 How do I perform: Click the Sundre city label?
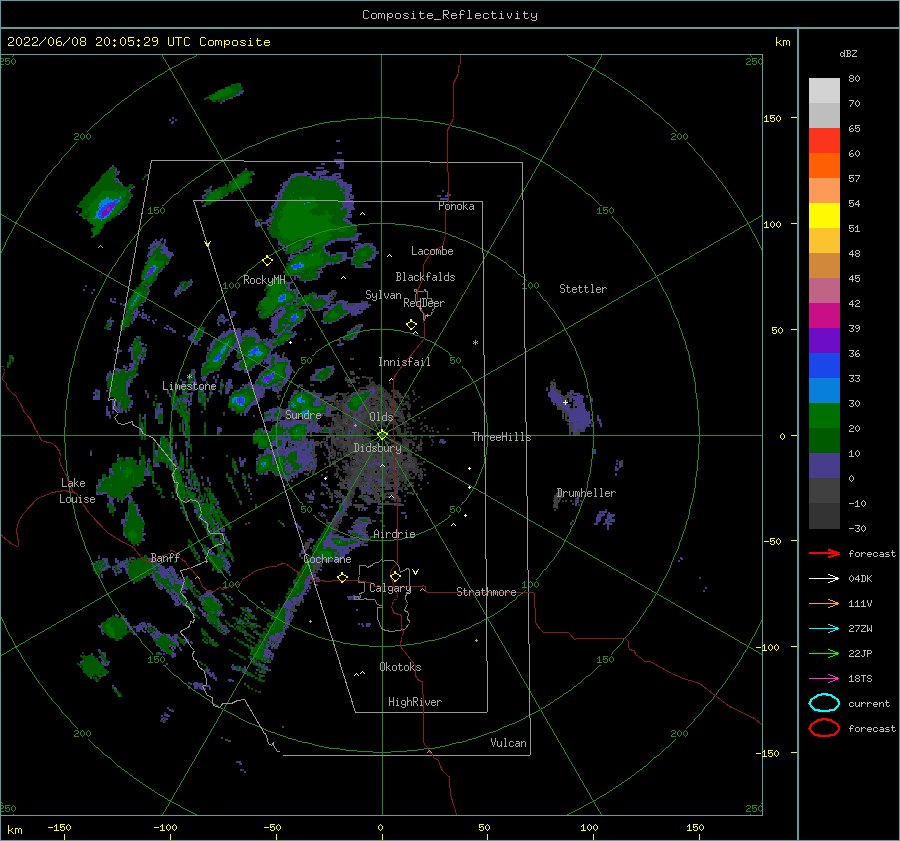tap(303, 414)
